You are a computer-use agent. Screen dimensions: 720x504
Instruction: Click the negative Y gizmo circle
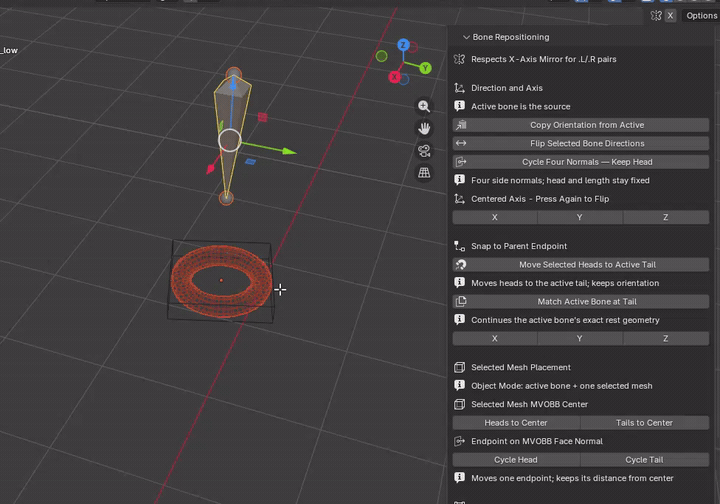[x=382, y=56]
